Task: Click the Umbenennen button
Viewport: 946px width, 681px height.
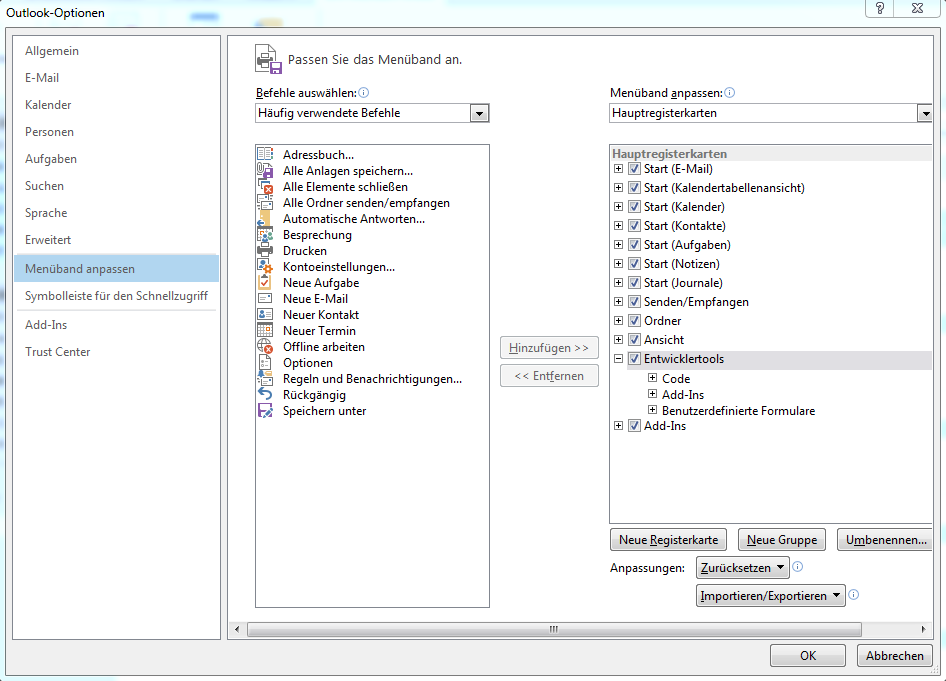Action: 885,540
